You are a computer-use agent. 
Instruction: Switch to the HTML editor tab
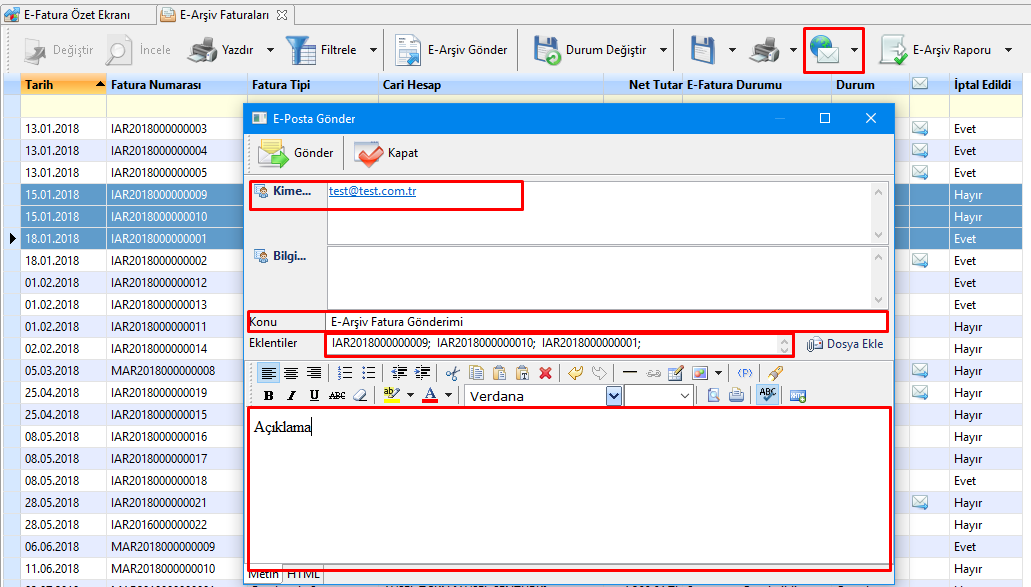pyautogui.click(x=302, y=575)
